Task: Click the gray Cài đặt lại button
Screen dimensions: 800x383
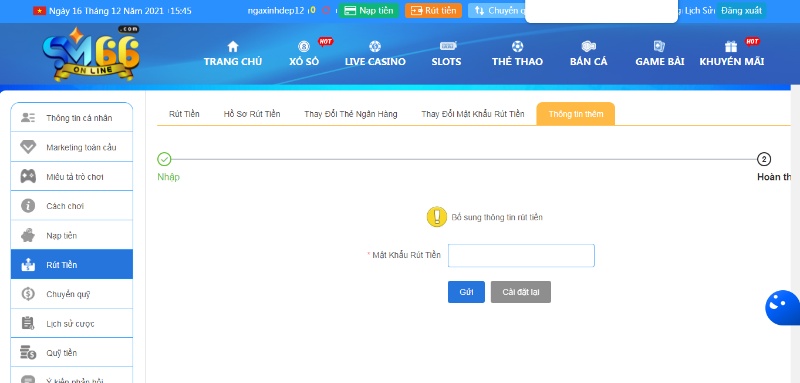Action: (x=520, y=292)
